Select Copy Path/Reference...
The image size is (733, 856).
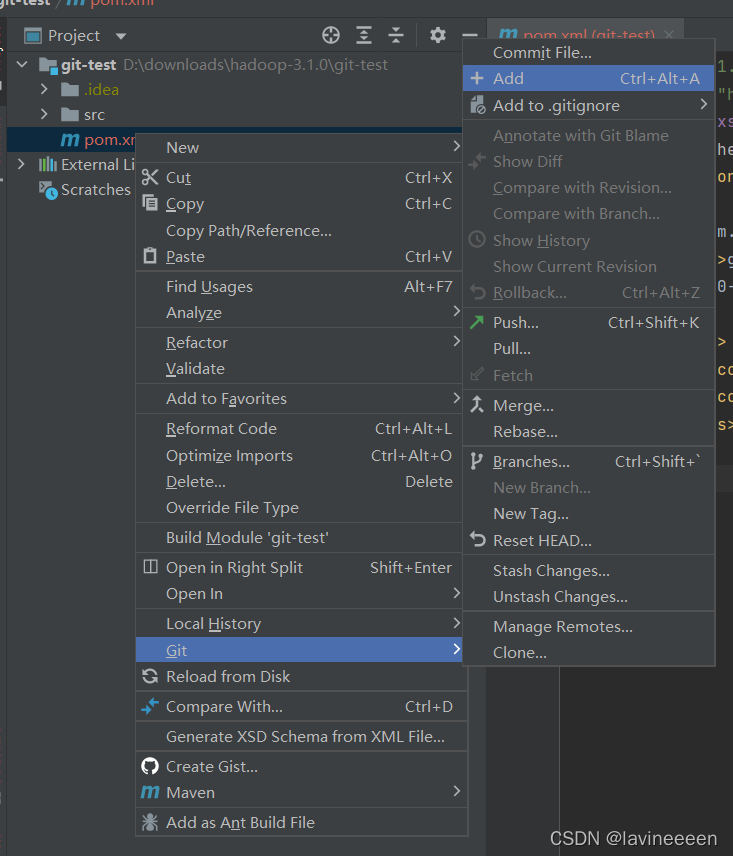(299, 230)
